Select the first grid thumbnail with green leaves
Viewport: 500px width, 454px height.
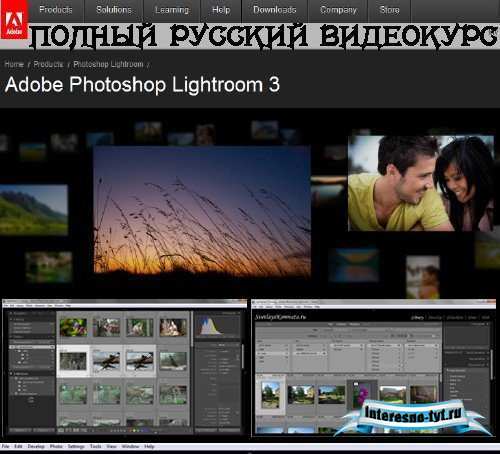(73, 327)
